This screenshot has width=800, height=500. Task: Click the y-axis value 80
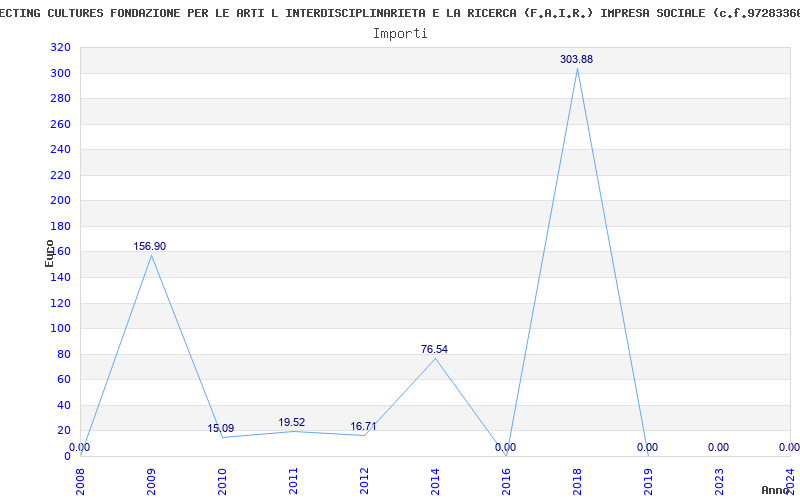click(64, 355)
